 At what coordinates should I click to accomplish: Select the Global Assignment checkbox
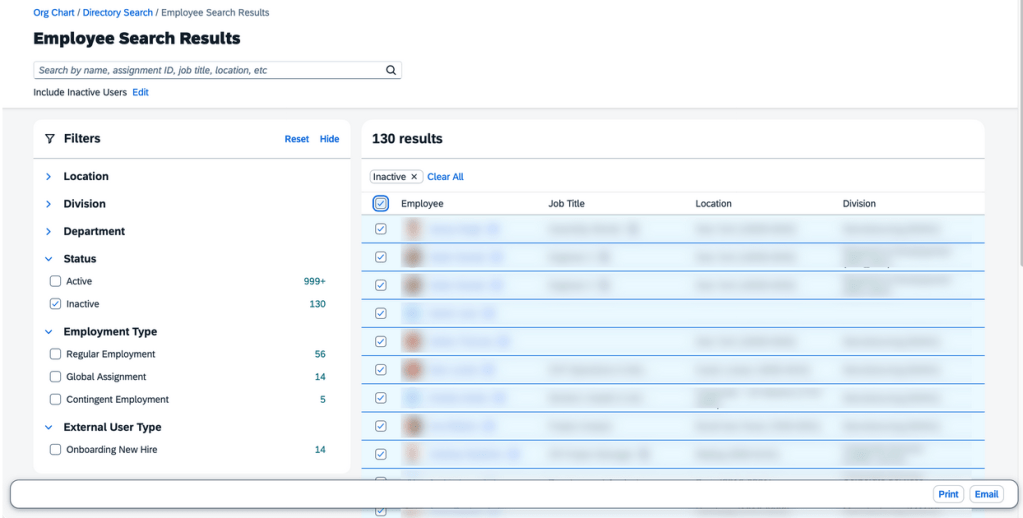point(56,377)
